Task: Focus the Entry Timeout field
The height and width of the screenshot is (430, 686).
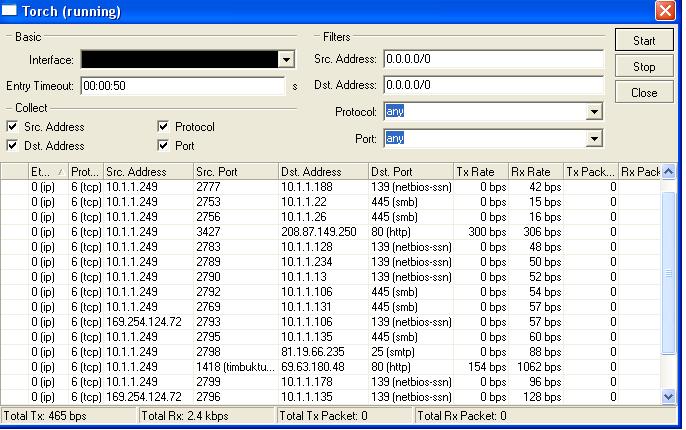Action: pyautogui.click(x=183, y=86)
